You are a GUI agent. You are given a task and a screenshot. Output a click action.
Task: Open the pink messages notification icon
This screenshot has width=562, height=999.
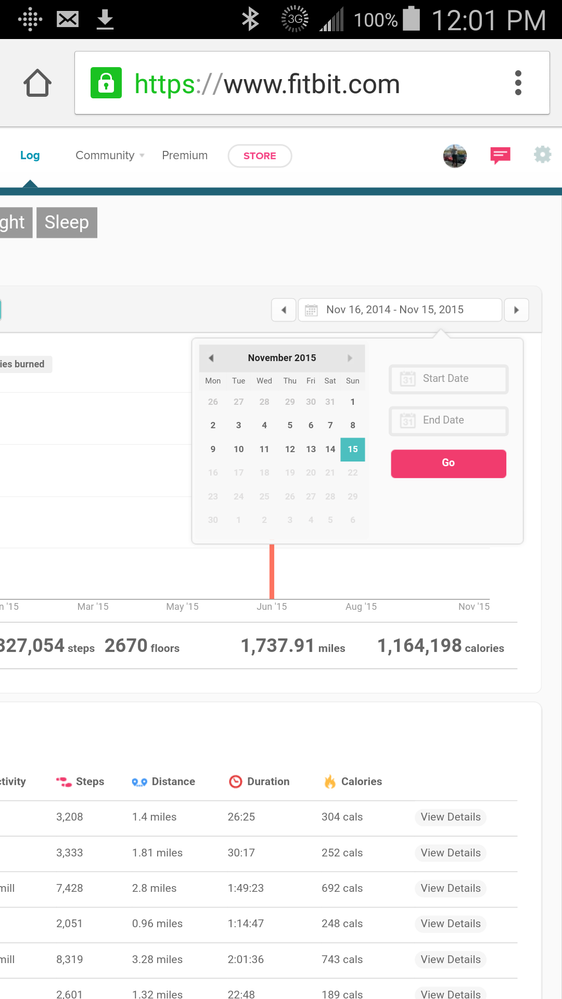coord(500,155)
